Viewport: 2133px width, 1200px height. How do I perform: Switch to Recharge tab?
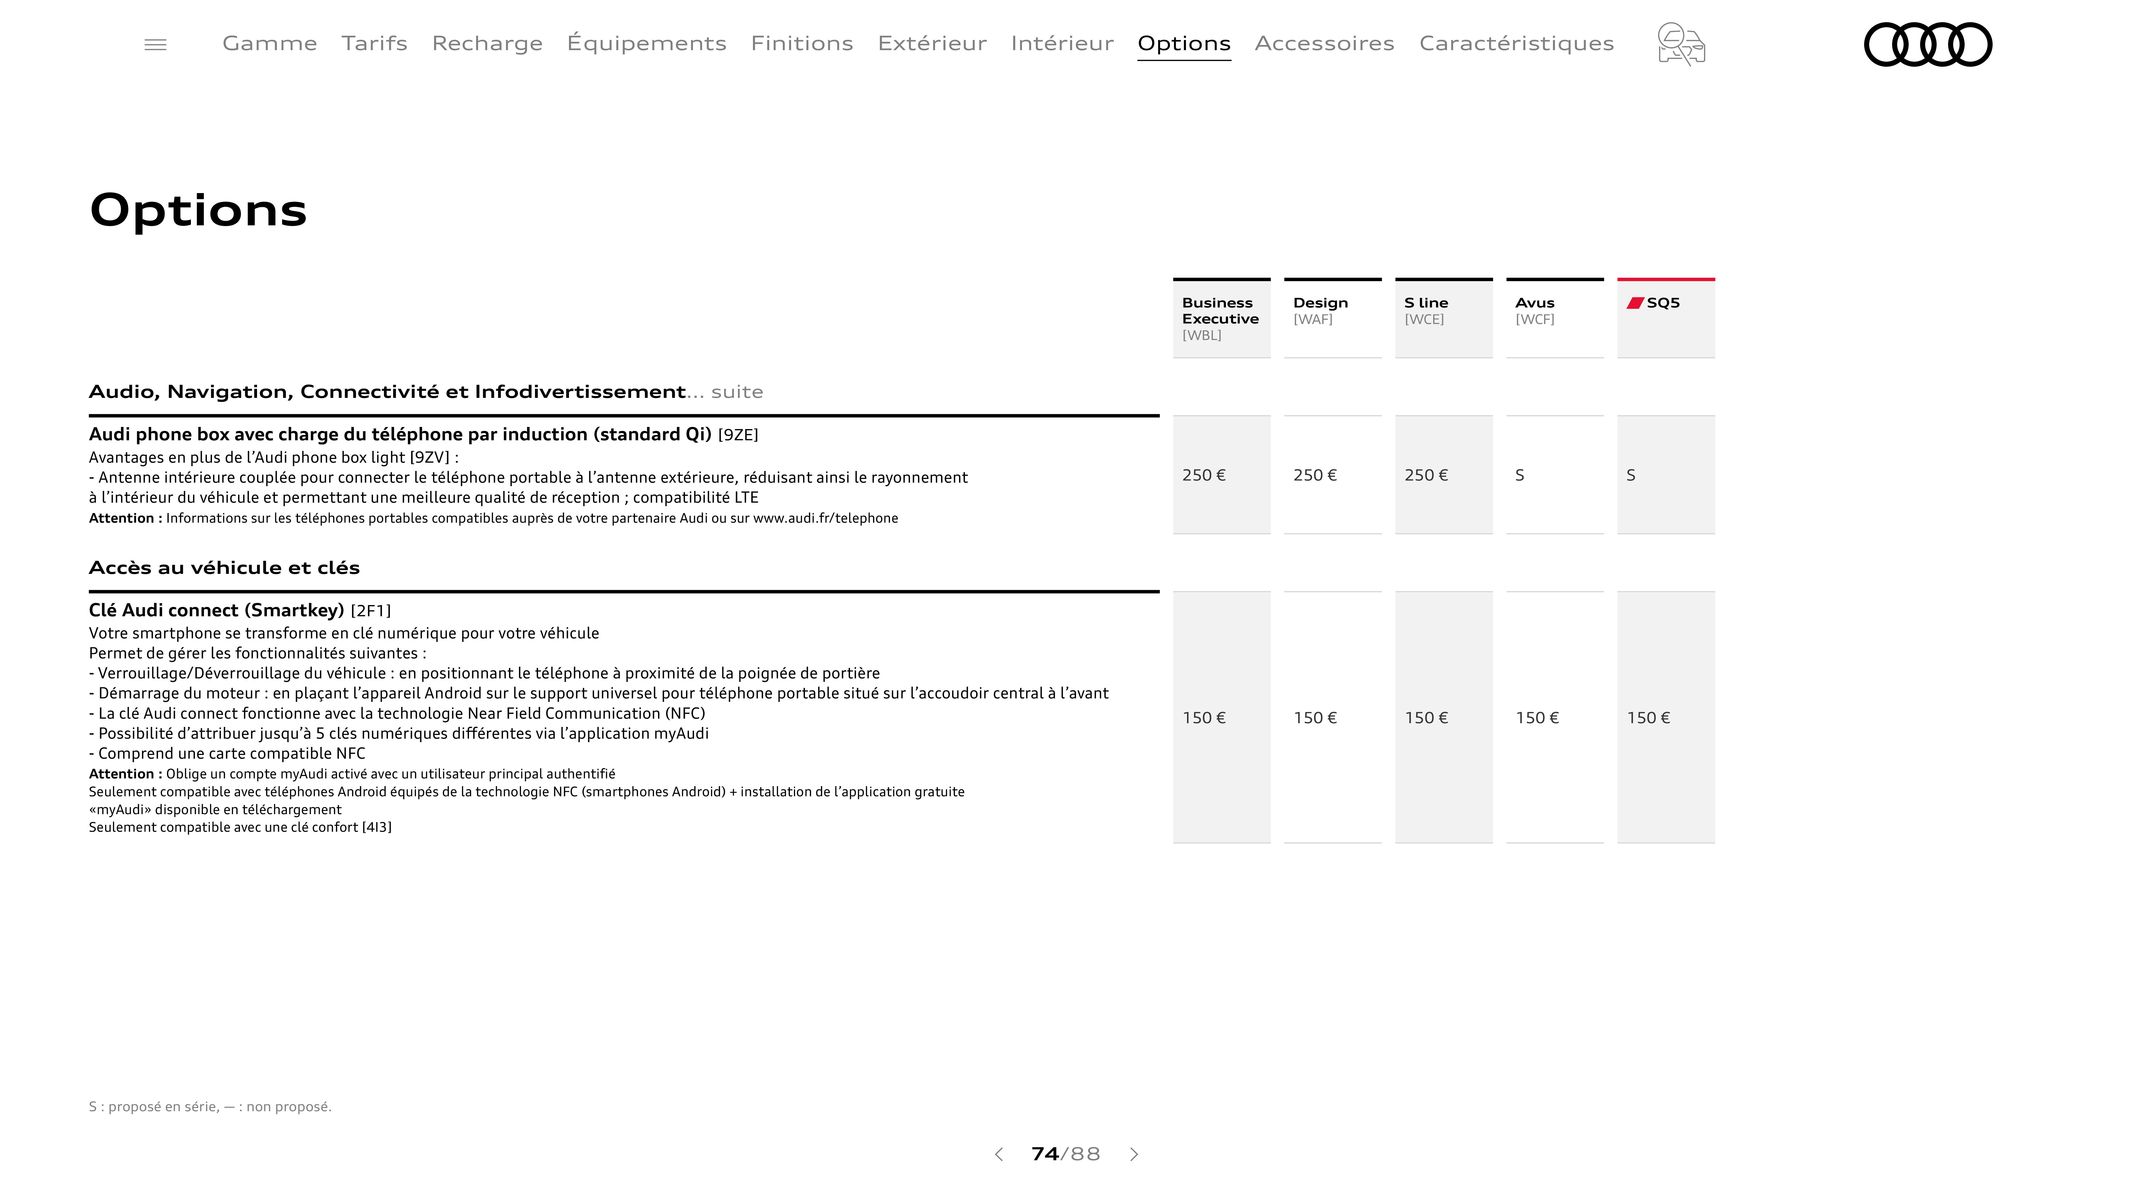click(x=487, y=43)
